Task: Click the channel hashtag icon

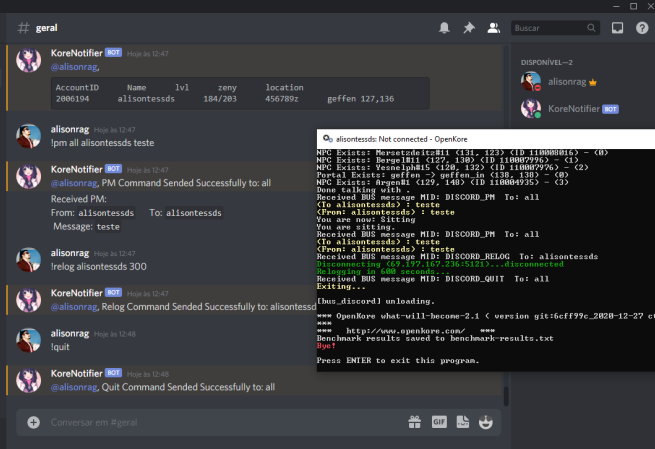Action: 23,28
